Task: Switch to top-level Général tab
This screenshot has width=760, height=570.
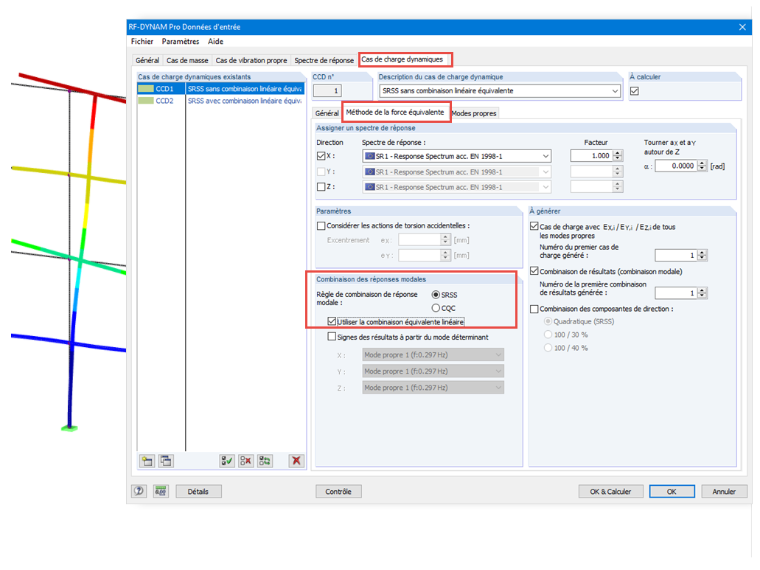Action: tap(147, 60)
